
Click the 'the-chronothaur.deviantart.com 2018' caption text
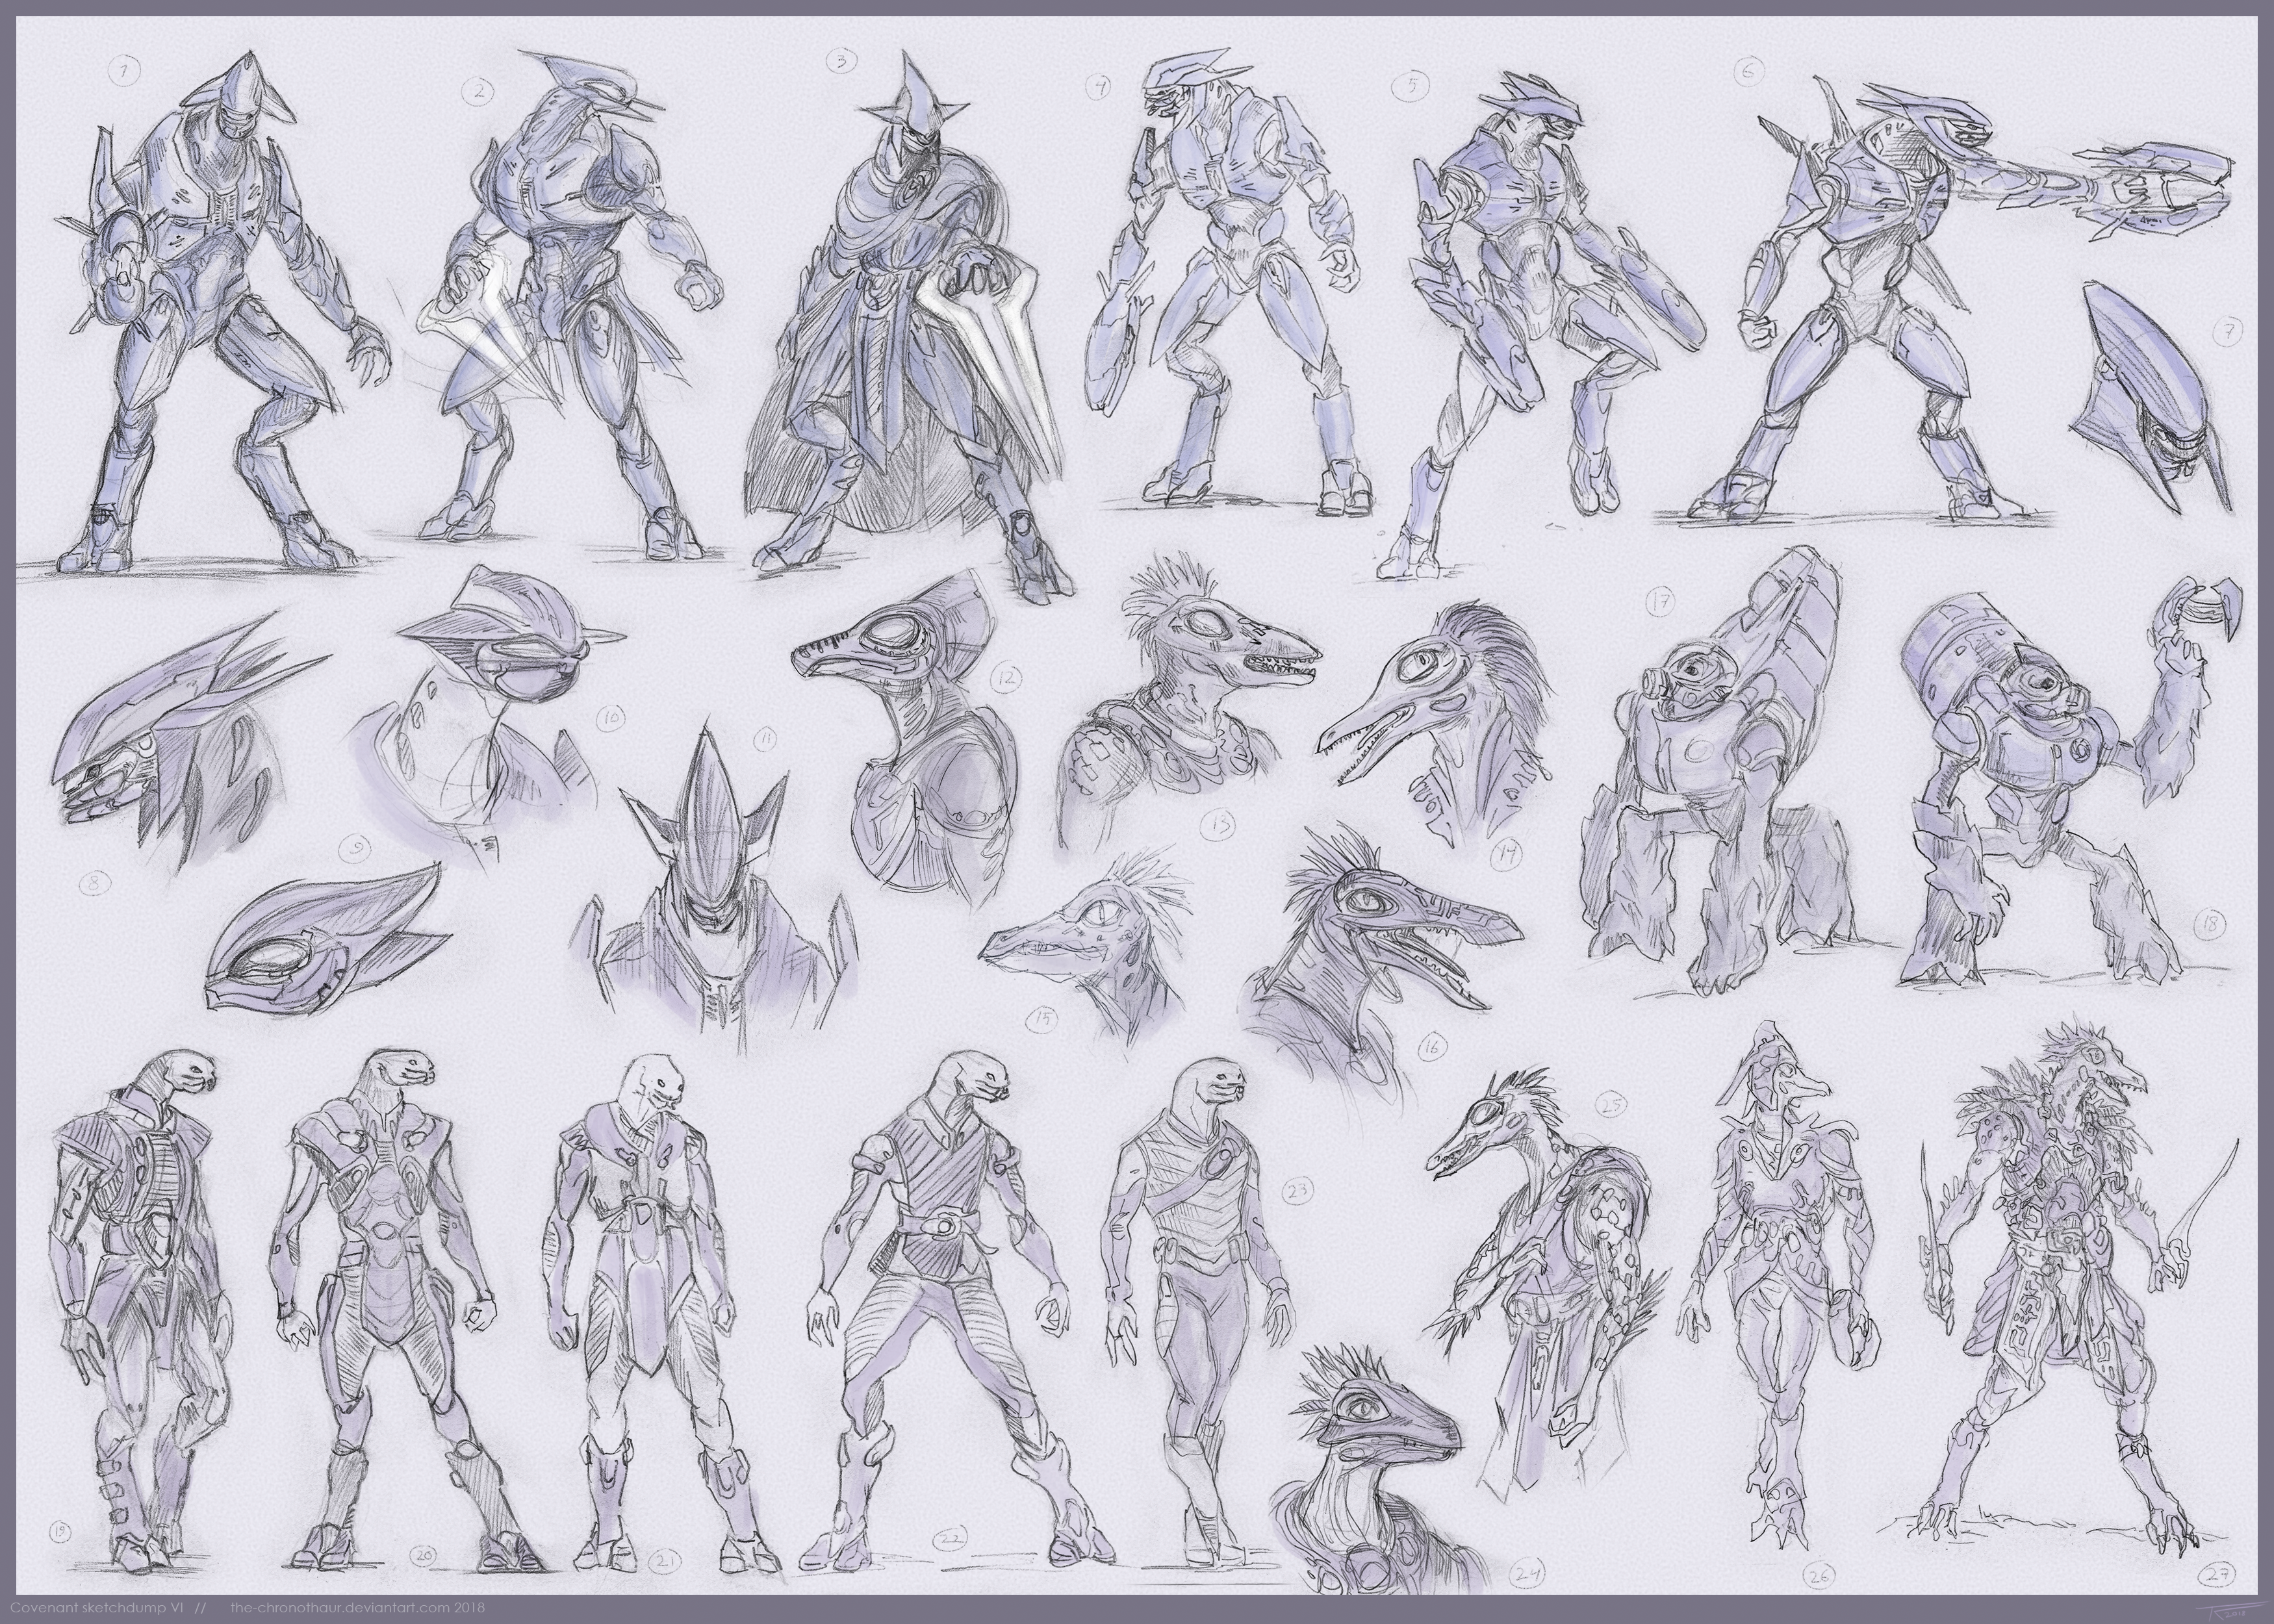pos(357,1609)
